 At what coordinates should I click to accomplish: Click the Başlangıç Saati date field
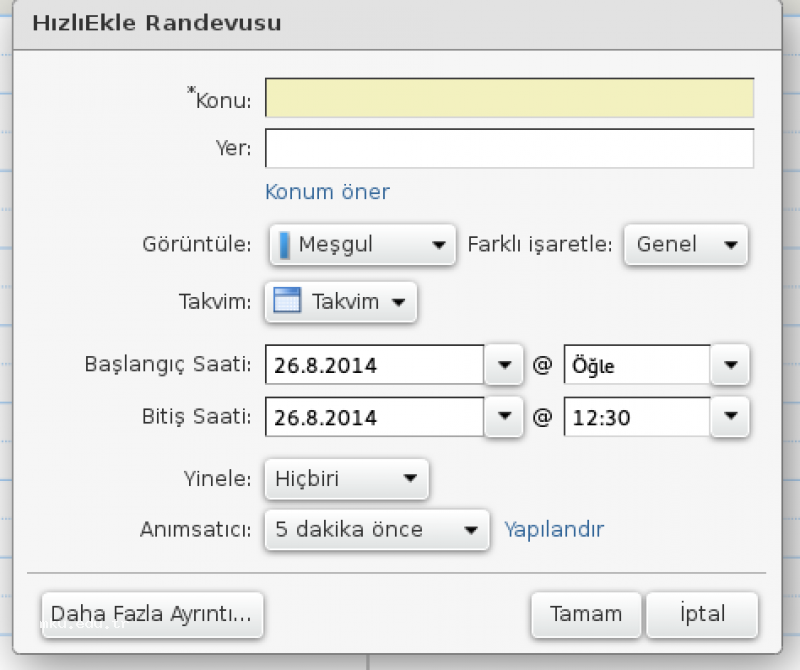[374, 364]
